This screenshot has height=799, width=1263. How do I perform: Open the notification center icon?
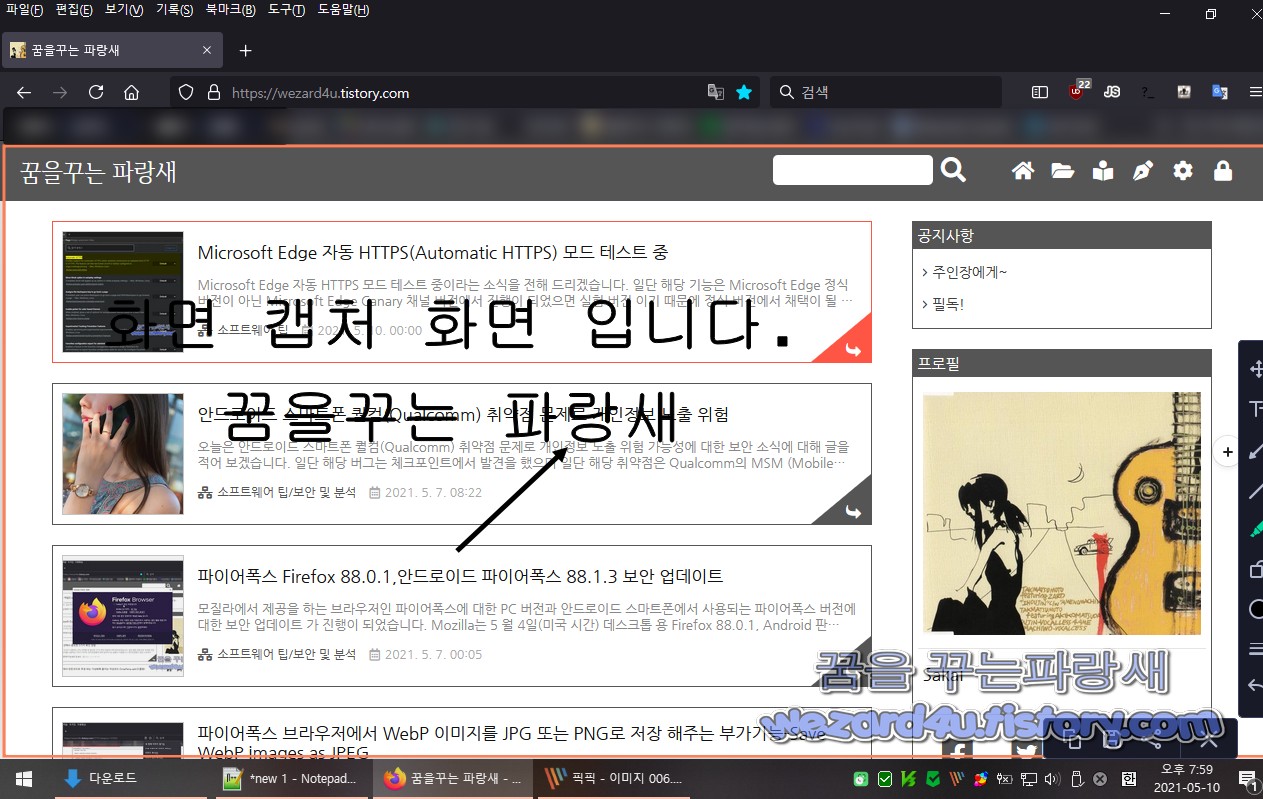1247,779
